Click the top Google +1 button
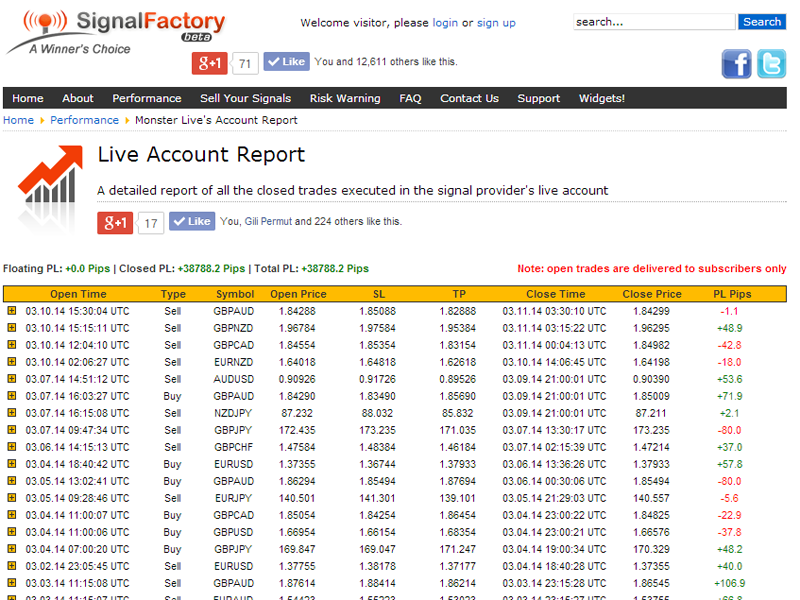800x600 pixels. coord(210,63)
